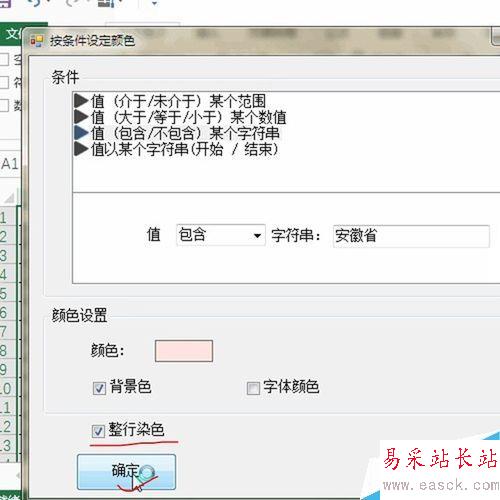Click the dialog title icon beside 按条件设定颜色

(x=37, y=41)
